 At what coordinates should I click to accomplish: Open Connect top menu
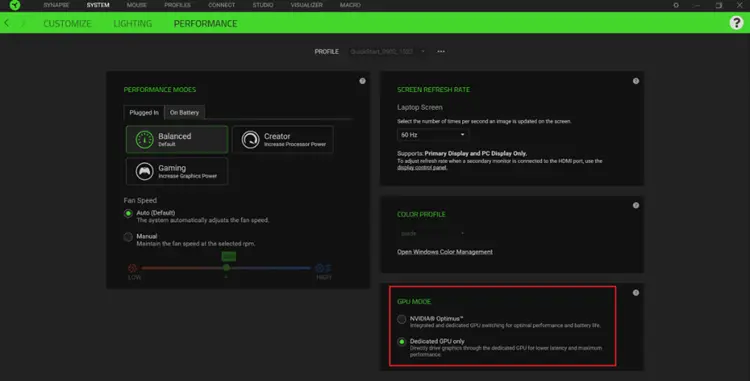(x=221, y=5)
